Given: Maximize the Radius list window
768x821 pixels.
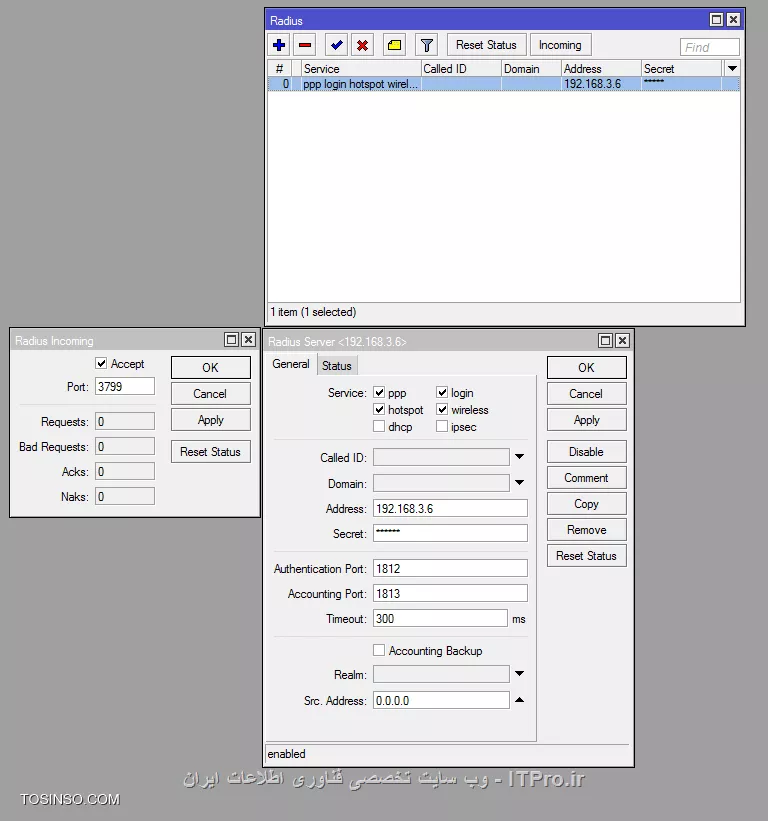Looking at the screenshot, I should click(716, 20).
